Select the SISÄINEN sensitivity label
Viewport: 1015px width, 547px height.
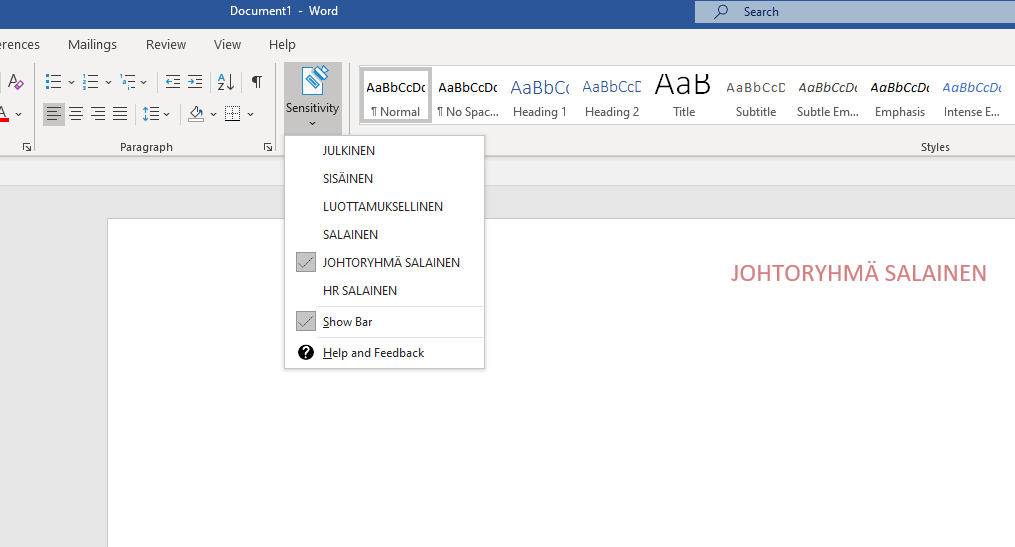[x=385, y=179]
